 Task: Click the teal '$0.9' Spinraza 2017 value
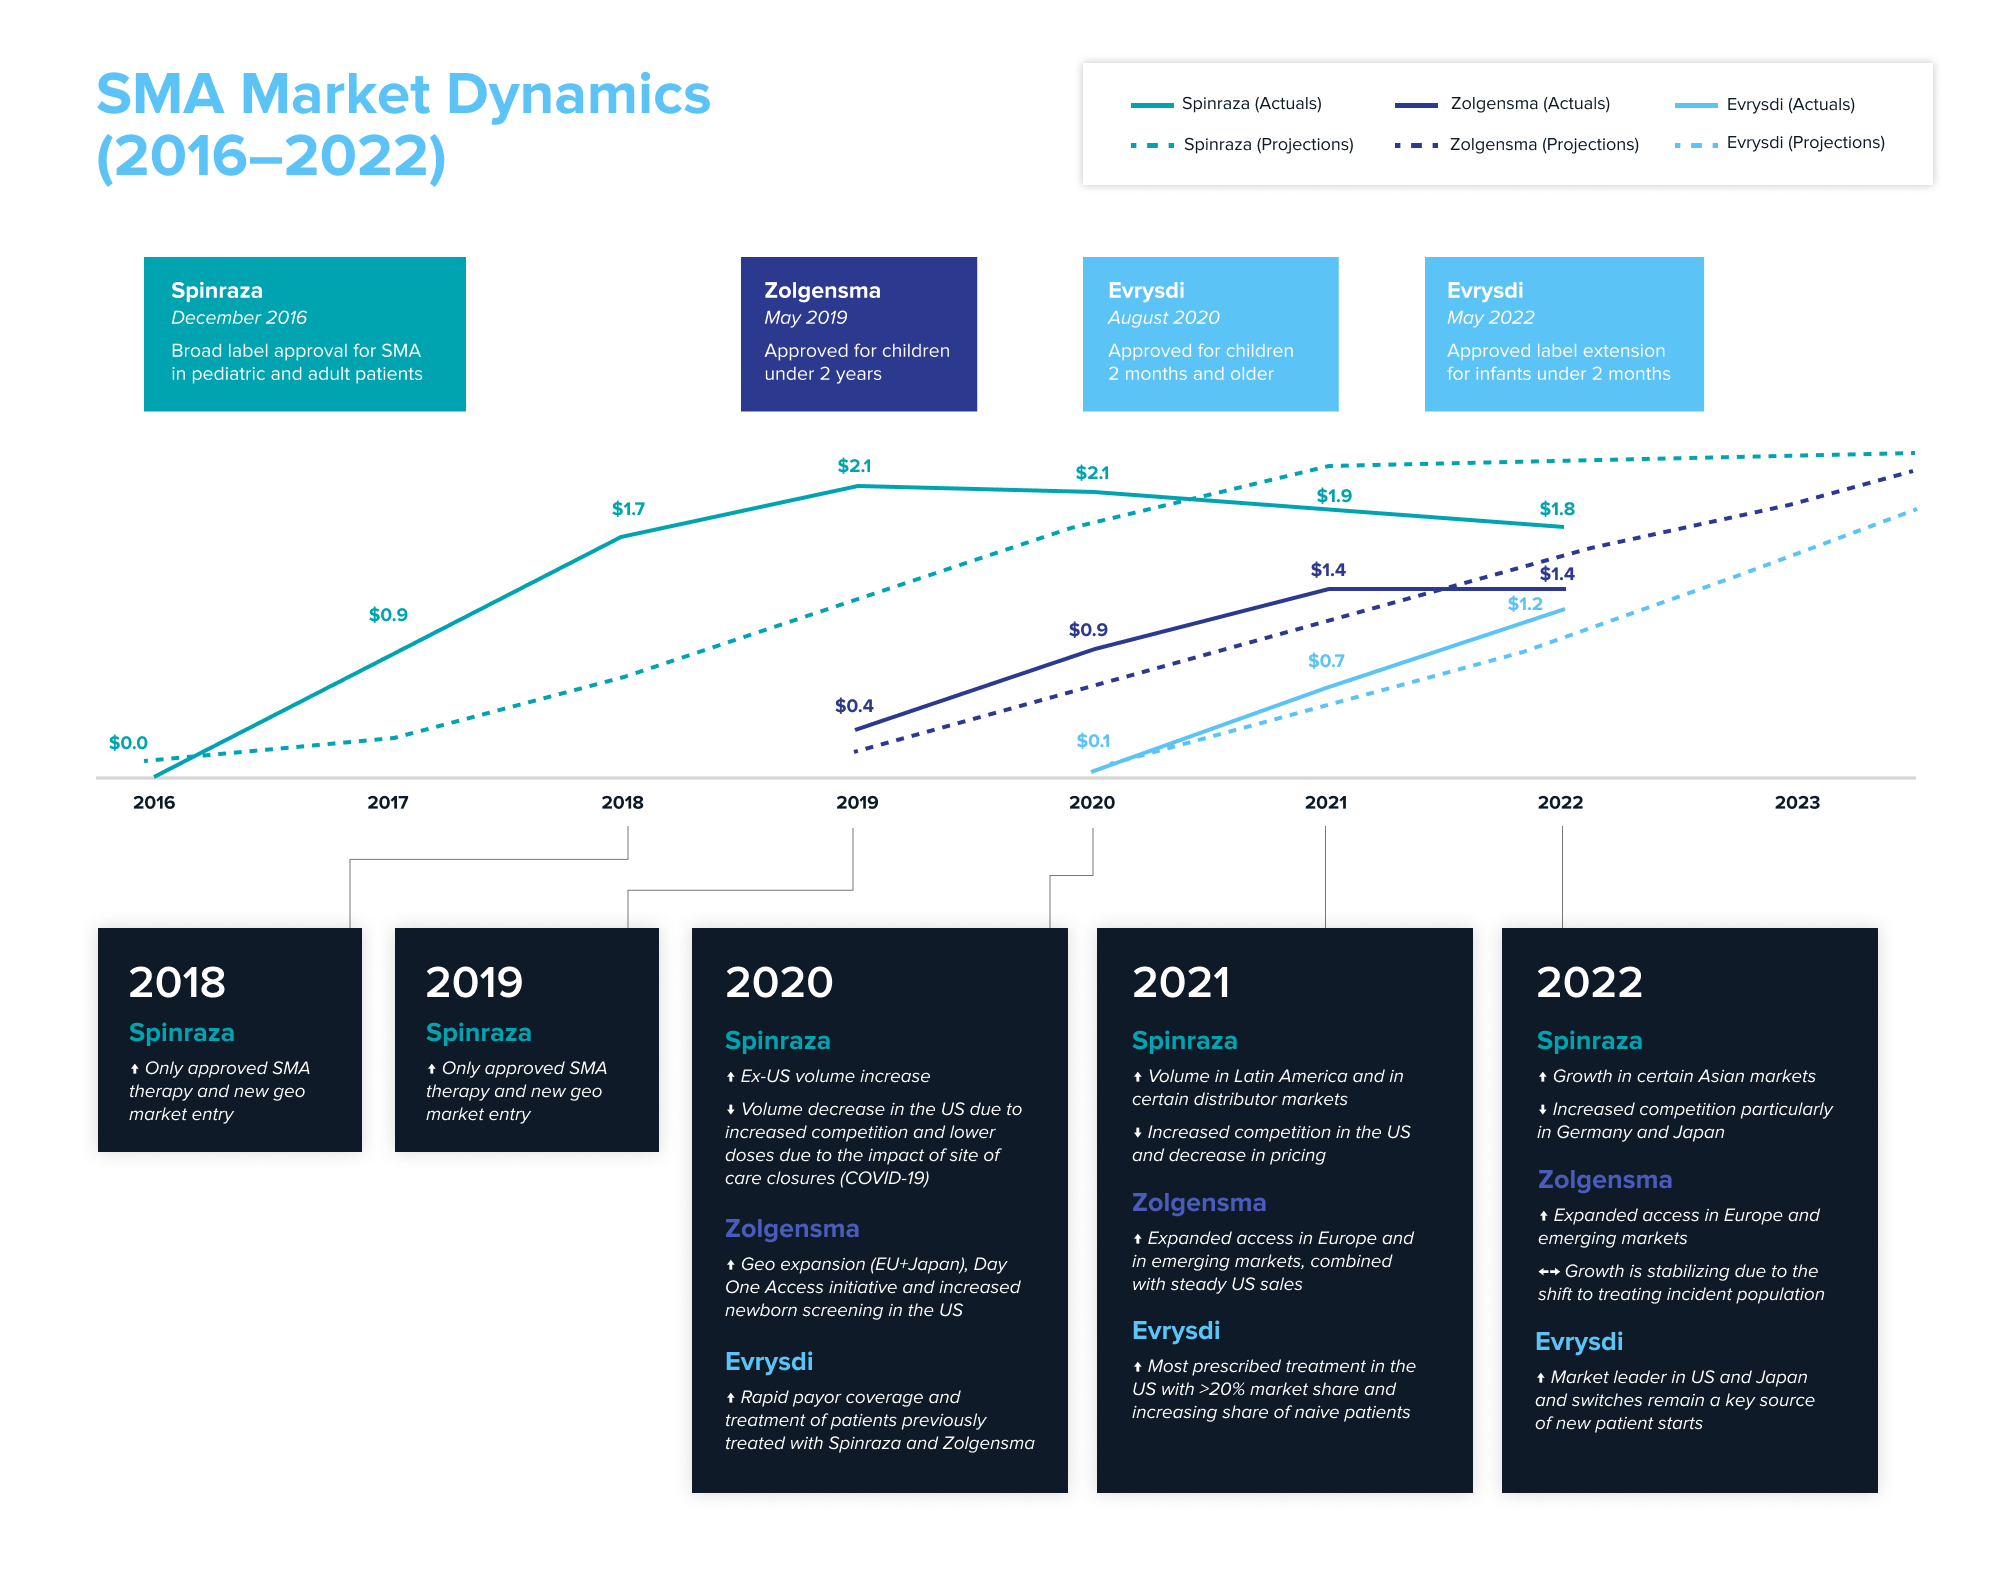pos(388,614)
